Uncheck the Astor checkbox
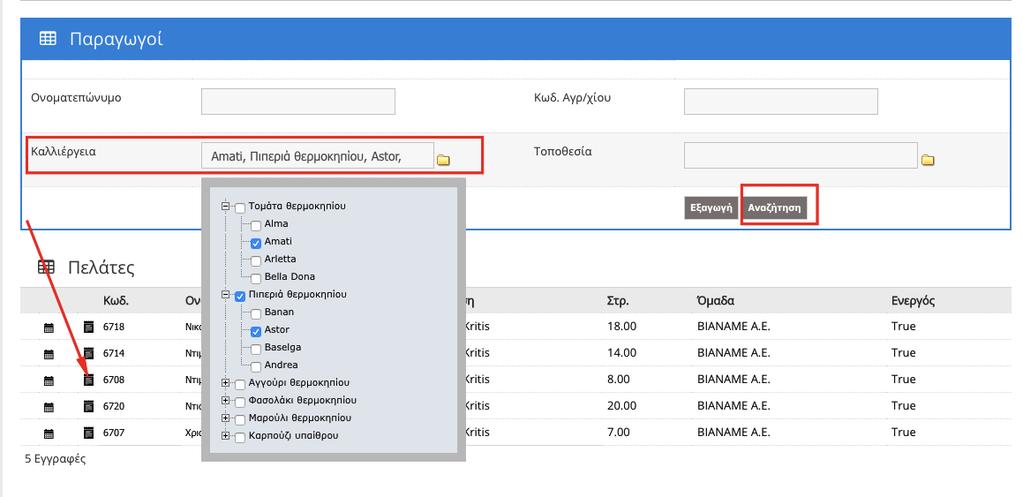Viewport: 1023px width, 497px height. pos(256,332)
